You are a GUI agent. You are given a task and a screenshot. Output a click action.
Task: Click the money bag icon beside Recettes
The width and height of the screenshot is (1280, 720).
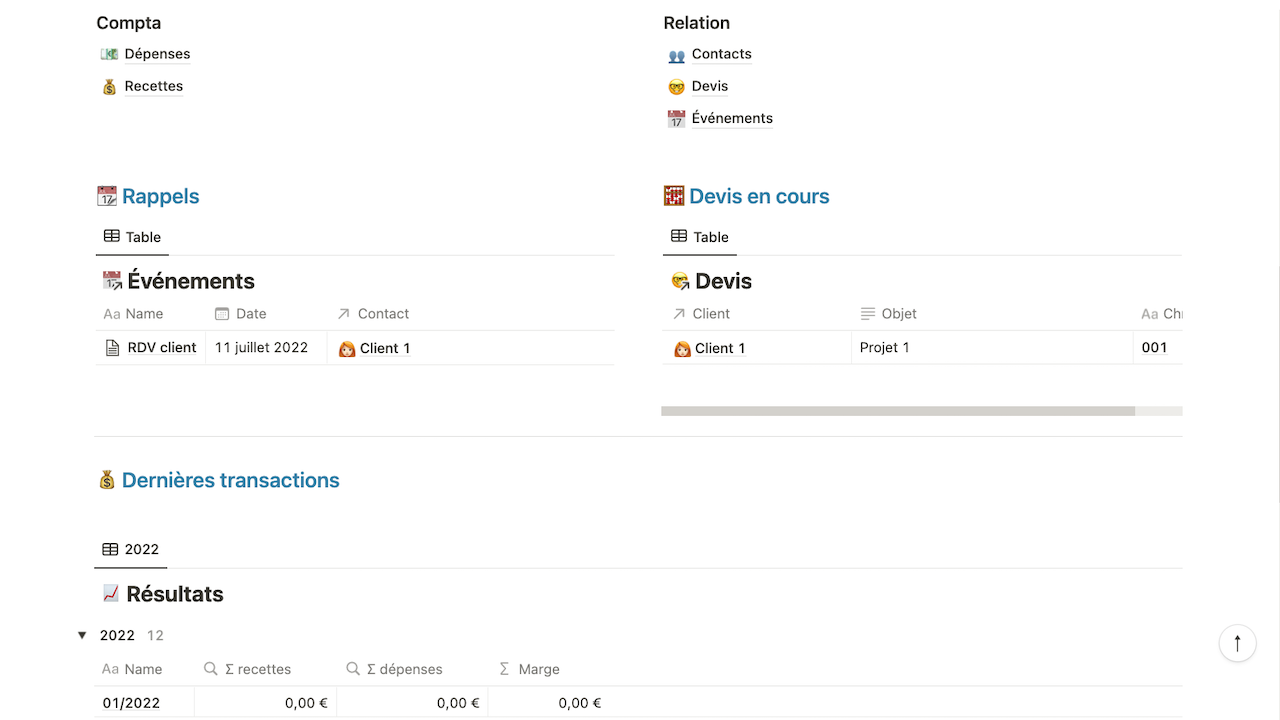click(109, 87)
